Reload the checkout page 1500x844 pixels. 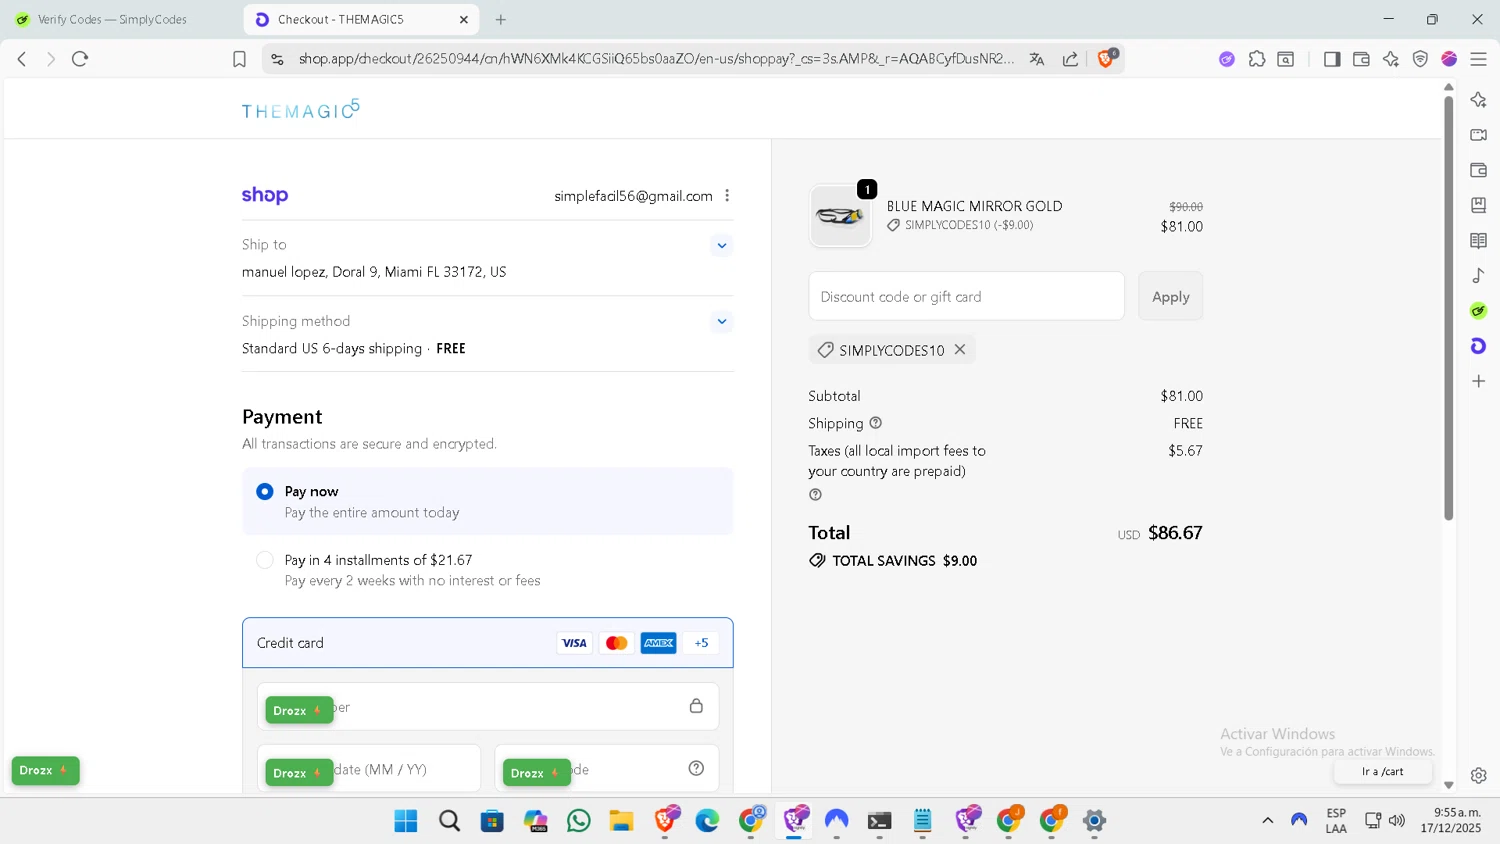pyautogui.click(x=80, y=59)
